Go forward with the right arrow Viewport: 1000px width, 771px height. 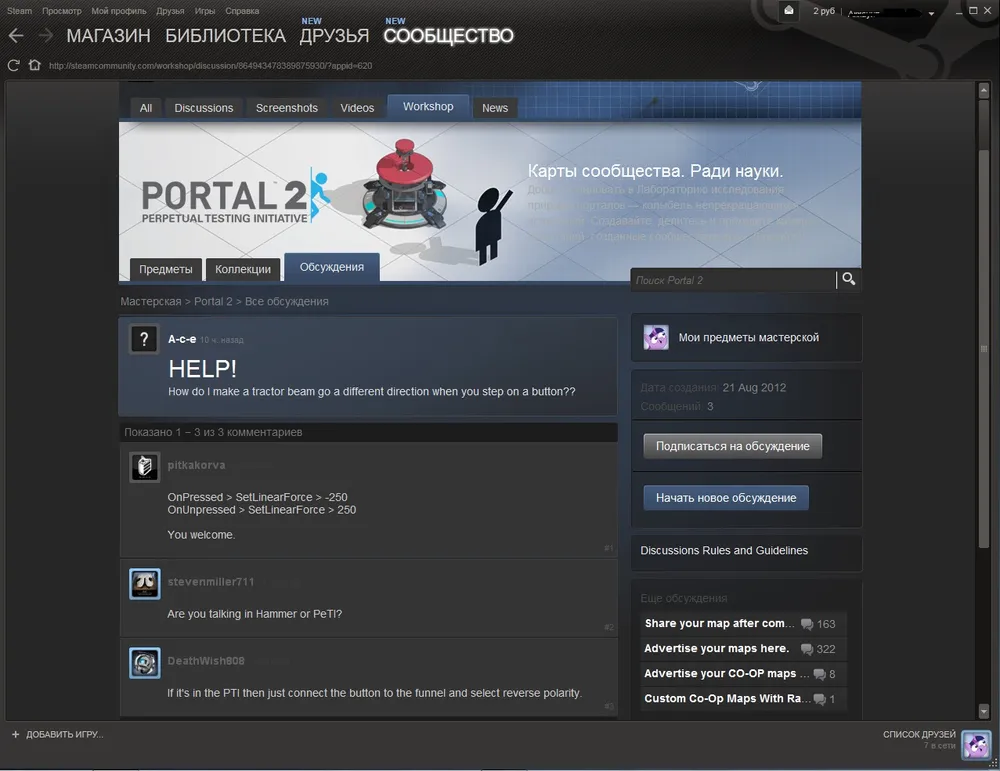(45, 36)
